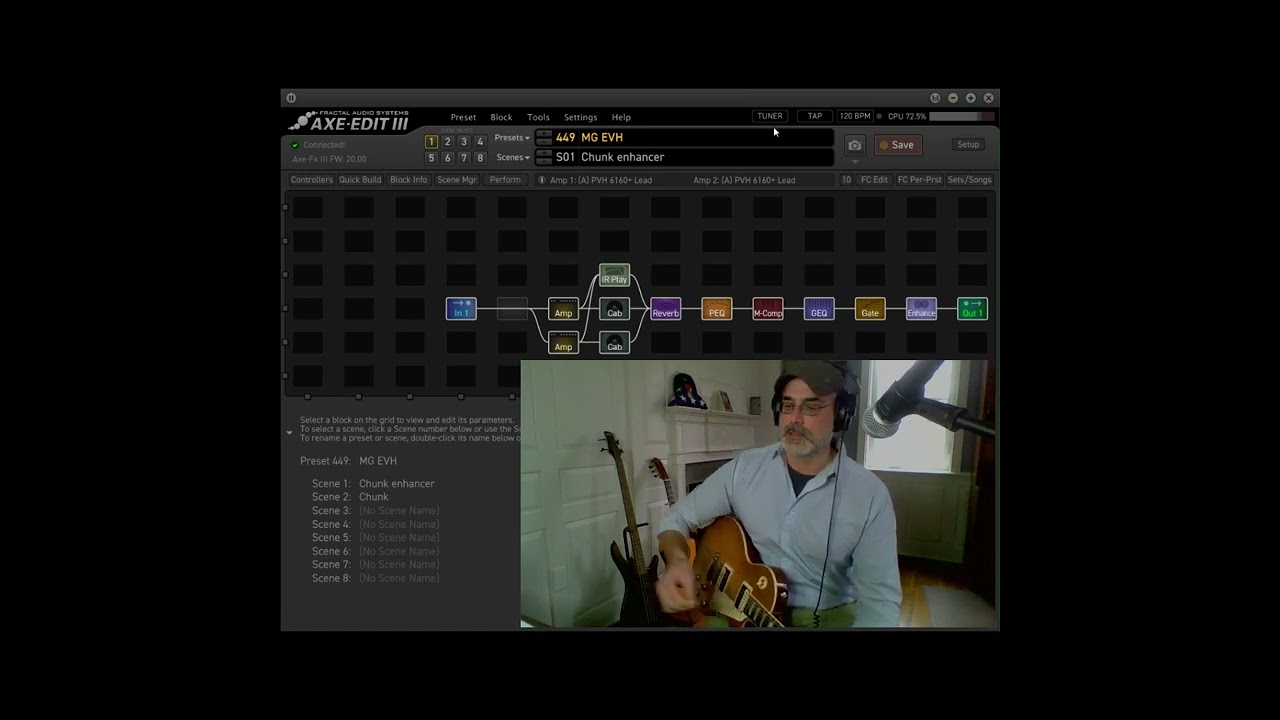Switch to scene 2 button
This screenshot has width=1280, height=720.
447,142
